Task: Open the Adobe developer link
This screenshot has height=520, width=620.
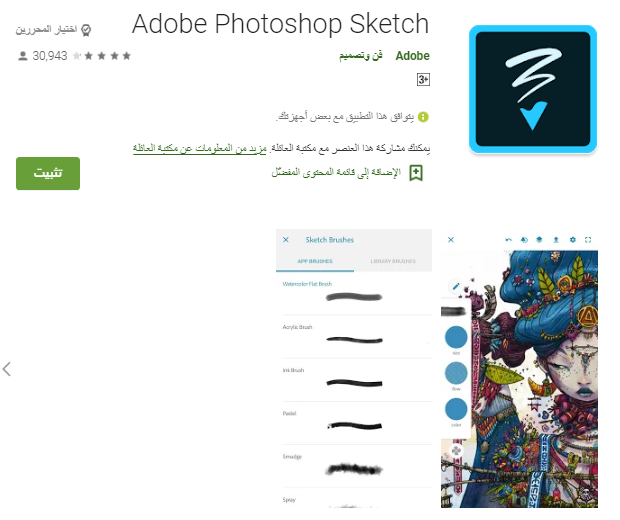Action: 412,56
